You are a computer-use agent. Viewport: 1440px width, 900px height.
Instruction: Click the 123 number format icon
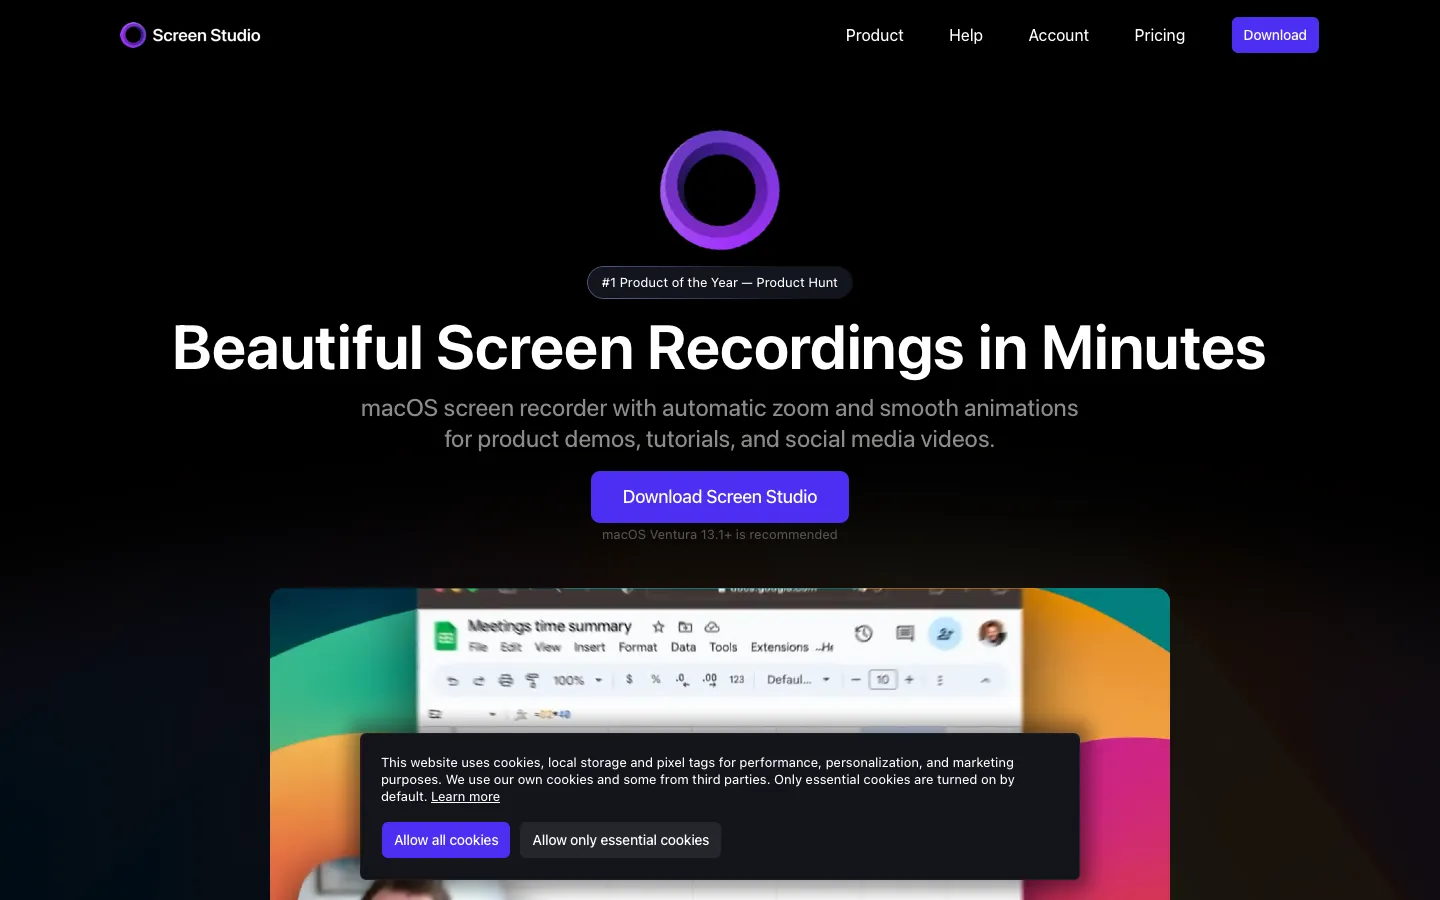click(737, 679)
